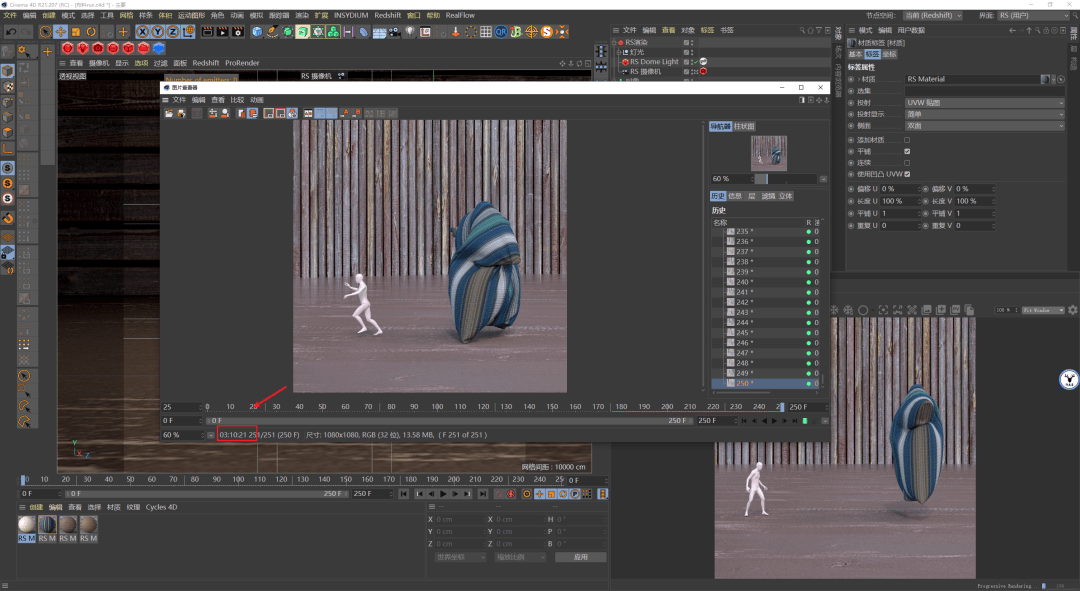1080x591 pixels.
Task: Toggle the 使用凹凸 UVW checkbox
Action: (907, 174)
